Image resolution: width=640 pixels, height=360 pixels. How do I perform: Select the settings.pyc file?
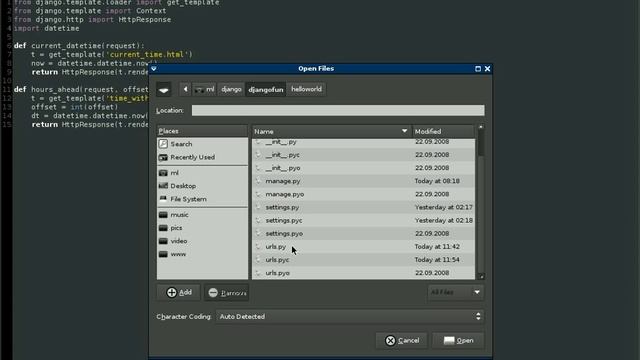pyautogui.click(x=363, y=220)
